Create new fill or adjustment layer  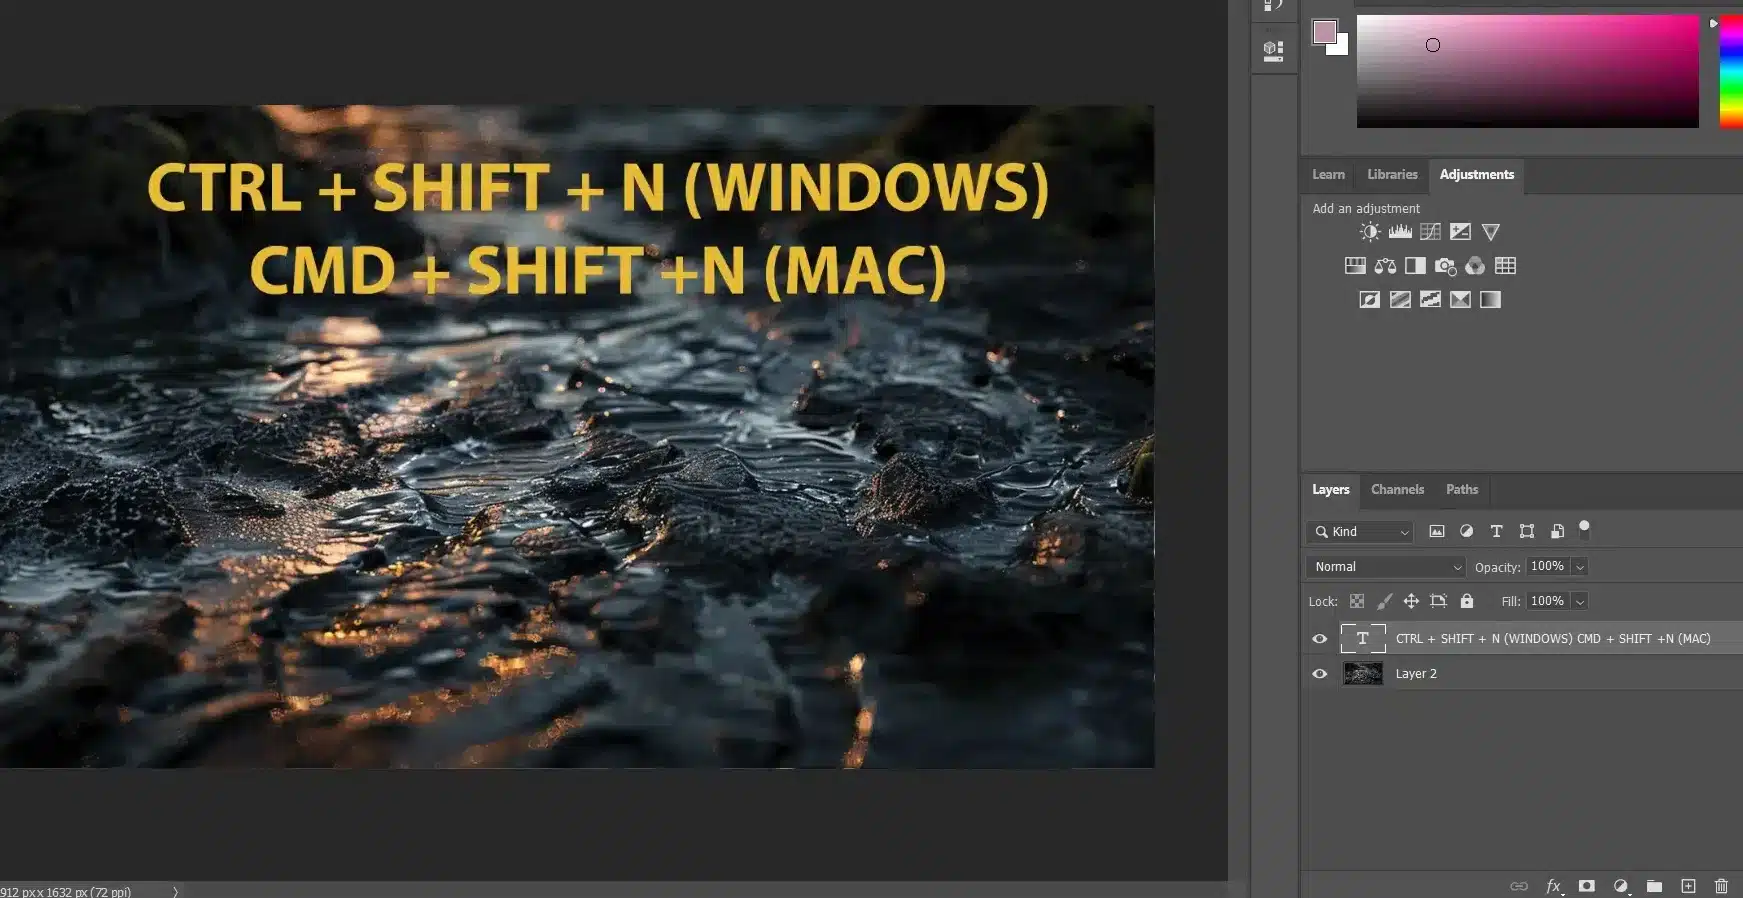pos(1621,886)
